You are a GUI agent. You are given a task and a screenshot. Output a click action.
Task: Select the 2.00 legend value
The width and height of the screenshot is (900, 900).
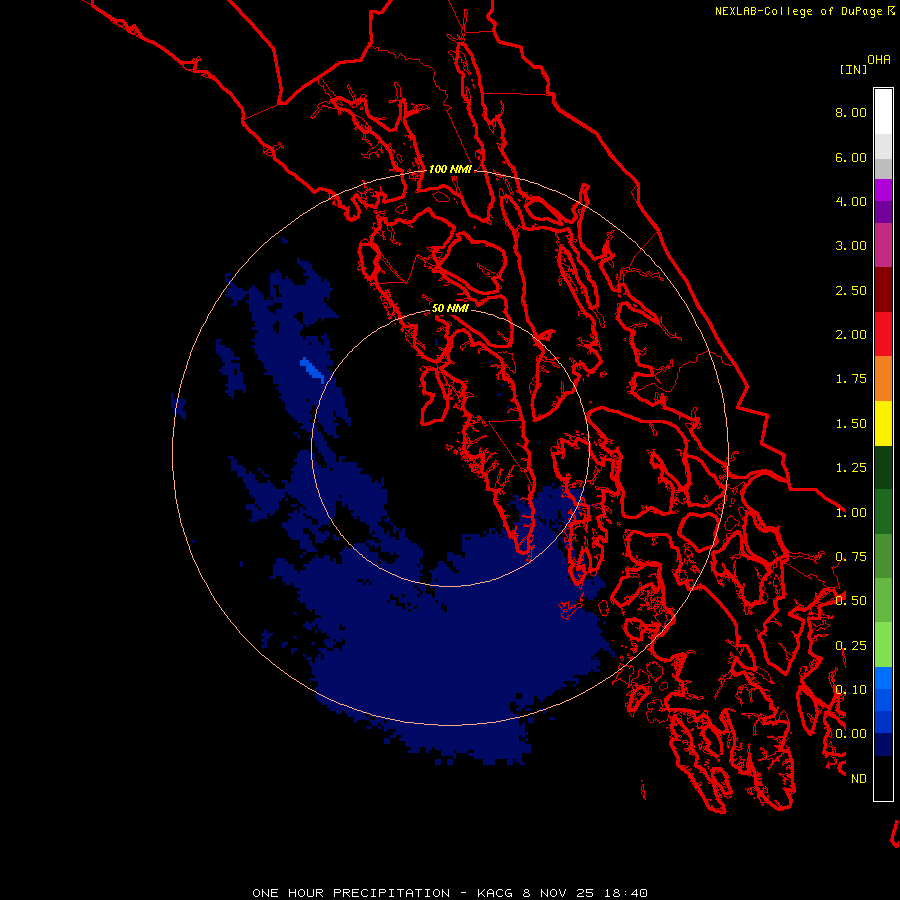(x=851, y=335)
